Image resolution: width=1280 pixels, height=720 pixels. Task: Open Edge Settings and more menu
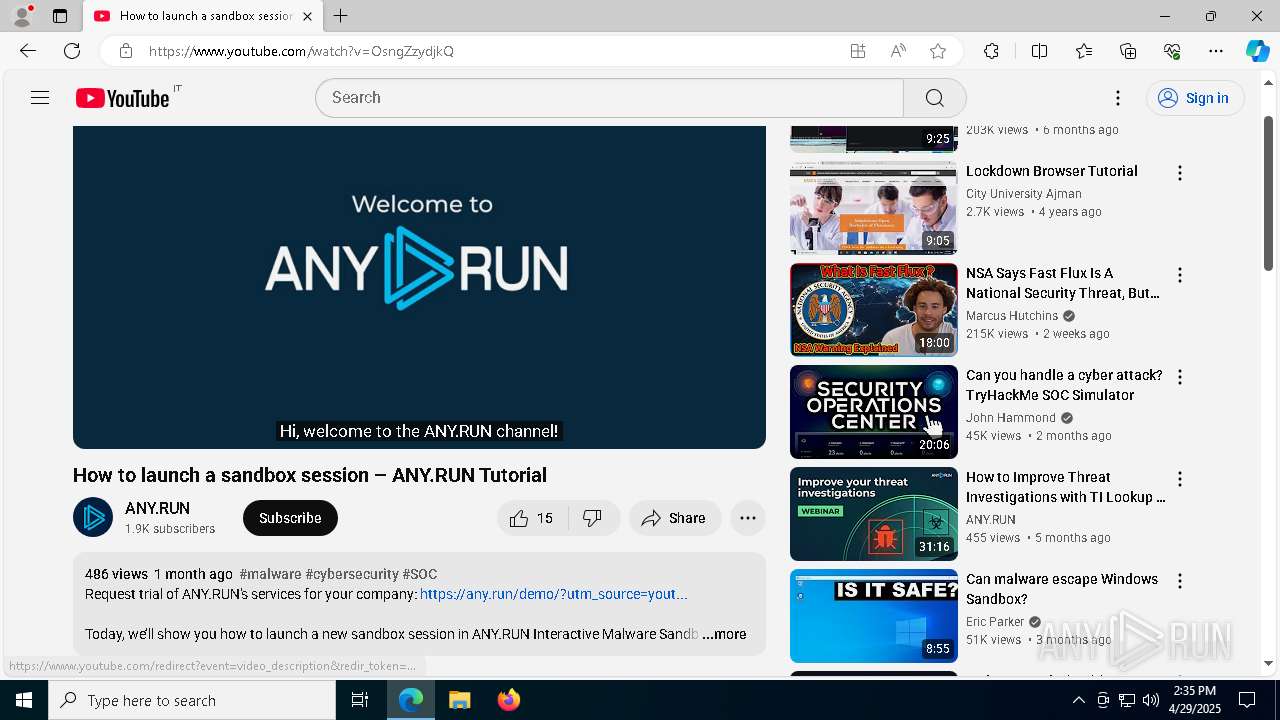(x=1216, y=51)
